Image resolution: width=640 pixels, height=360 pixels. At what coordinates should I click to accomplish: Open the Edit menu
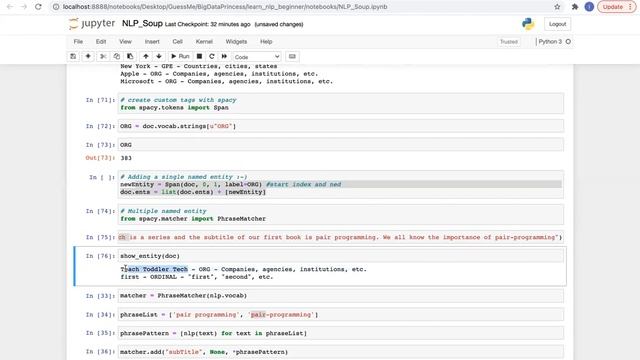tap(101, 42)
